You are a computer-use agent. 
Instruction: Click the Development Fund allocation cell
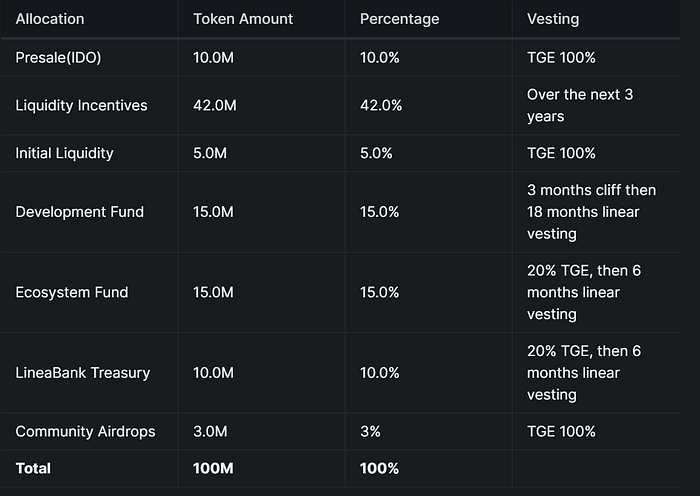[x=79, y=212]
